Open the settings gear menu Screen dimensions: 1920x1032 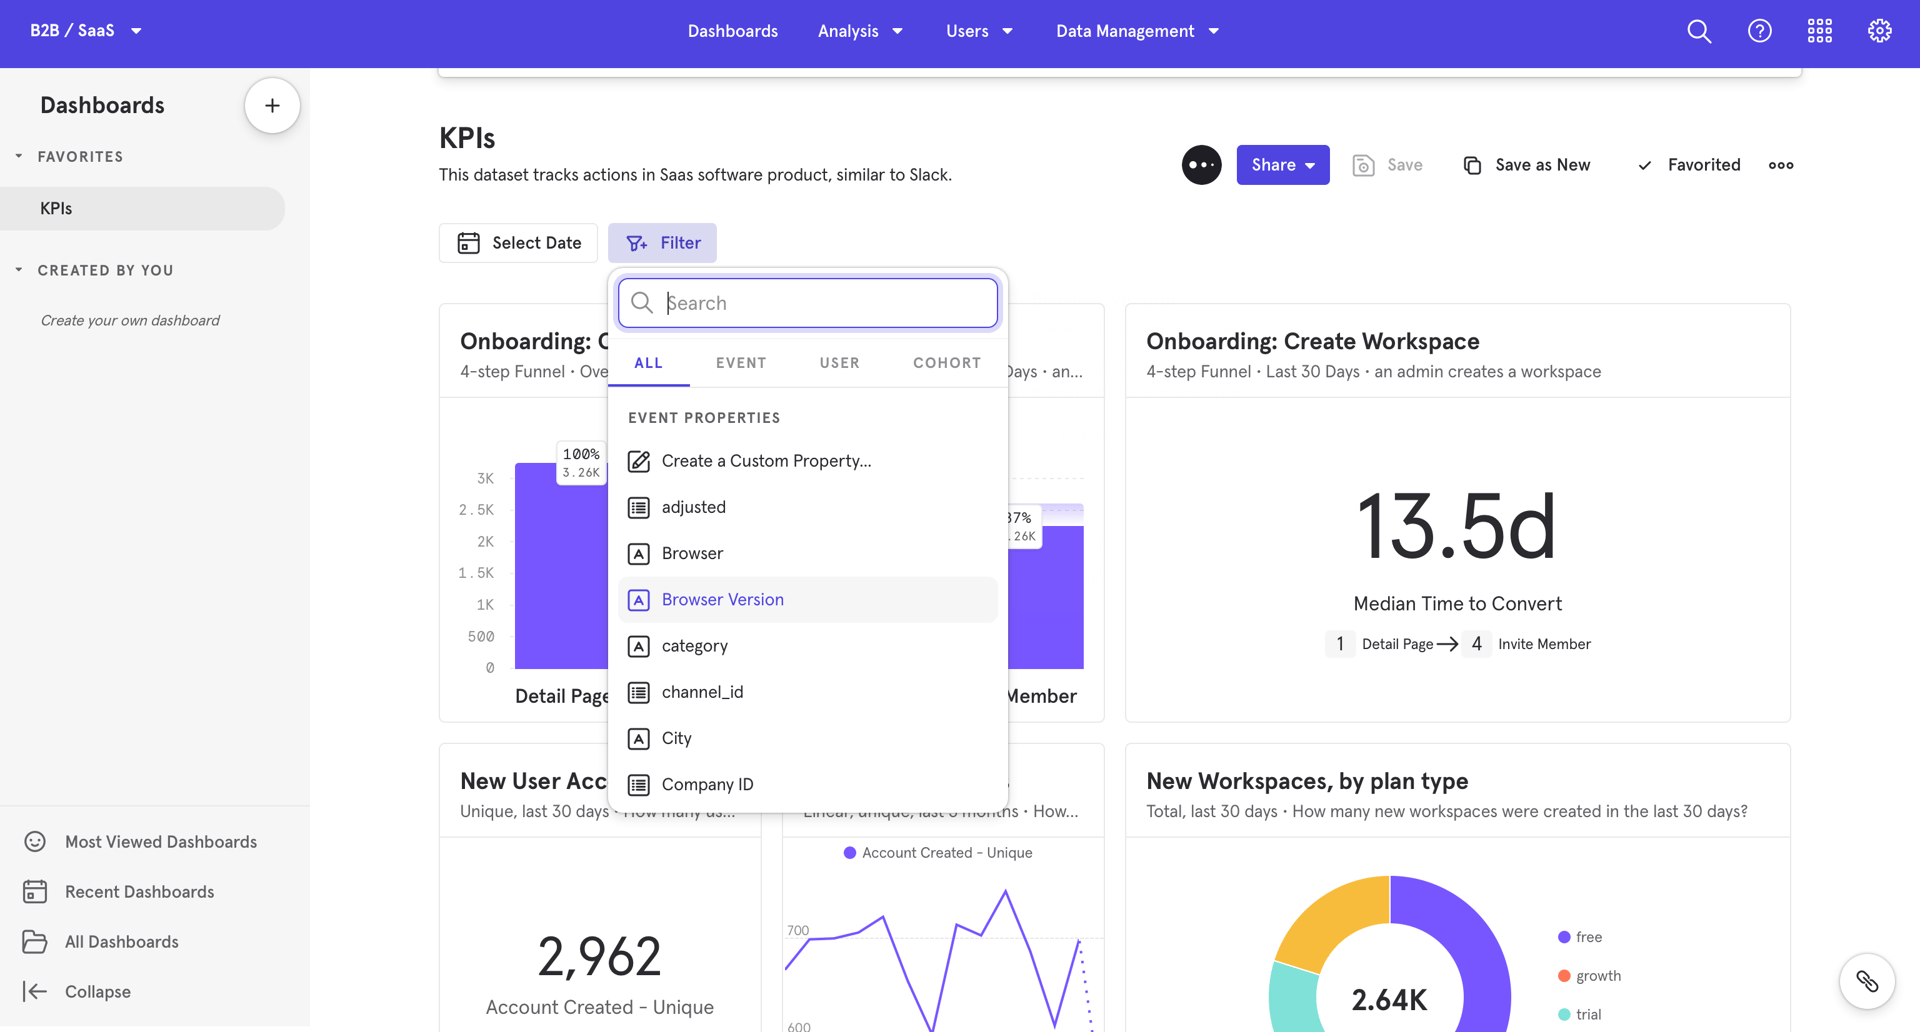click(x=1879, y=31)
